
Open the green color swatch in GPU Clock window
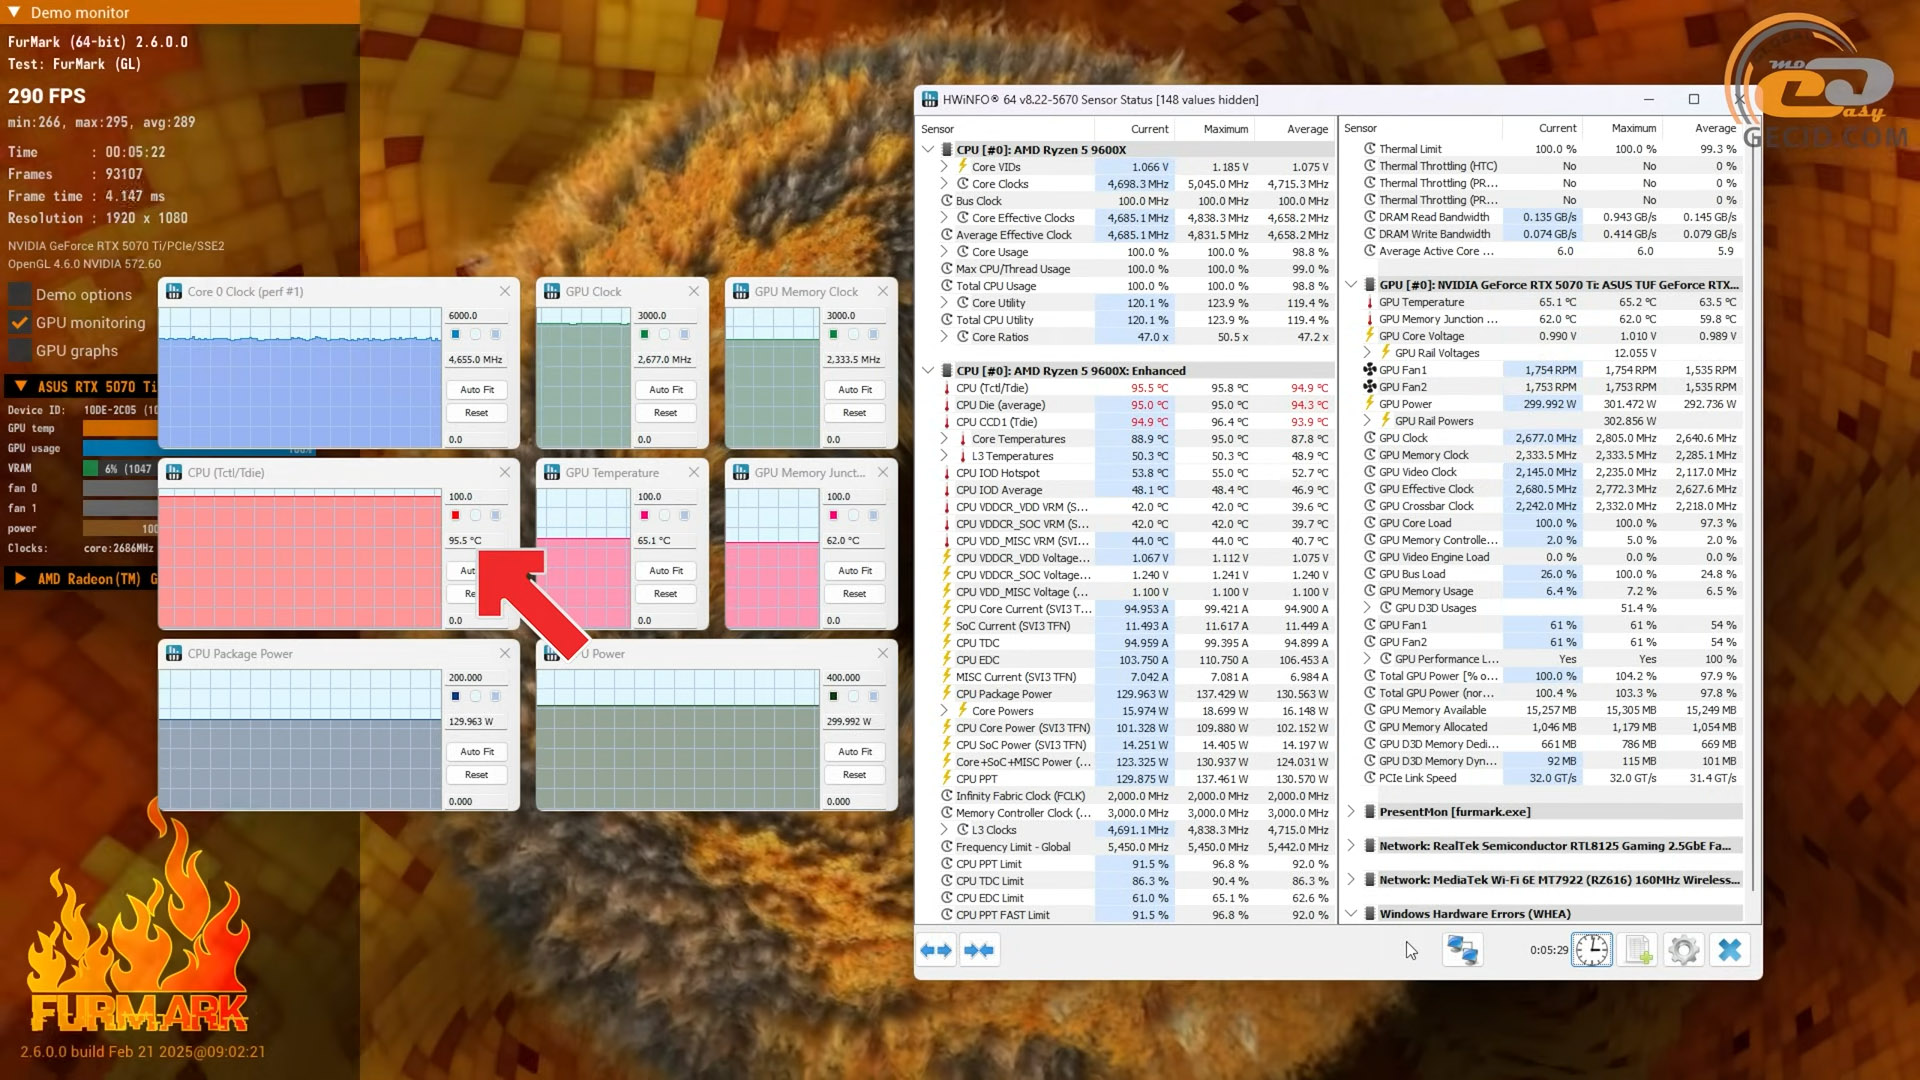(644, 334)
